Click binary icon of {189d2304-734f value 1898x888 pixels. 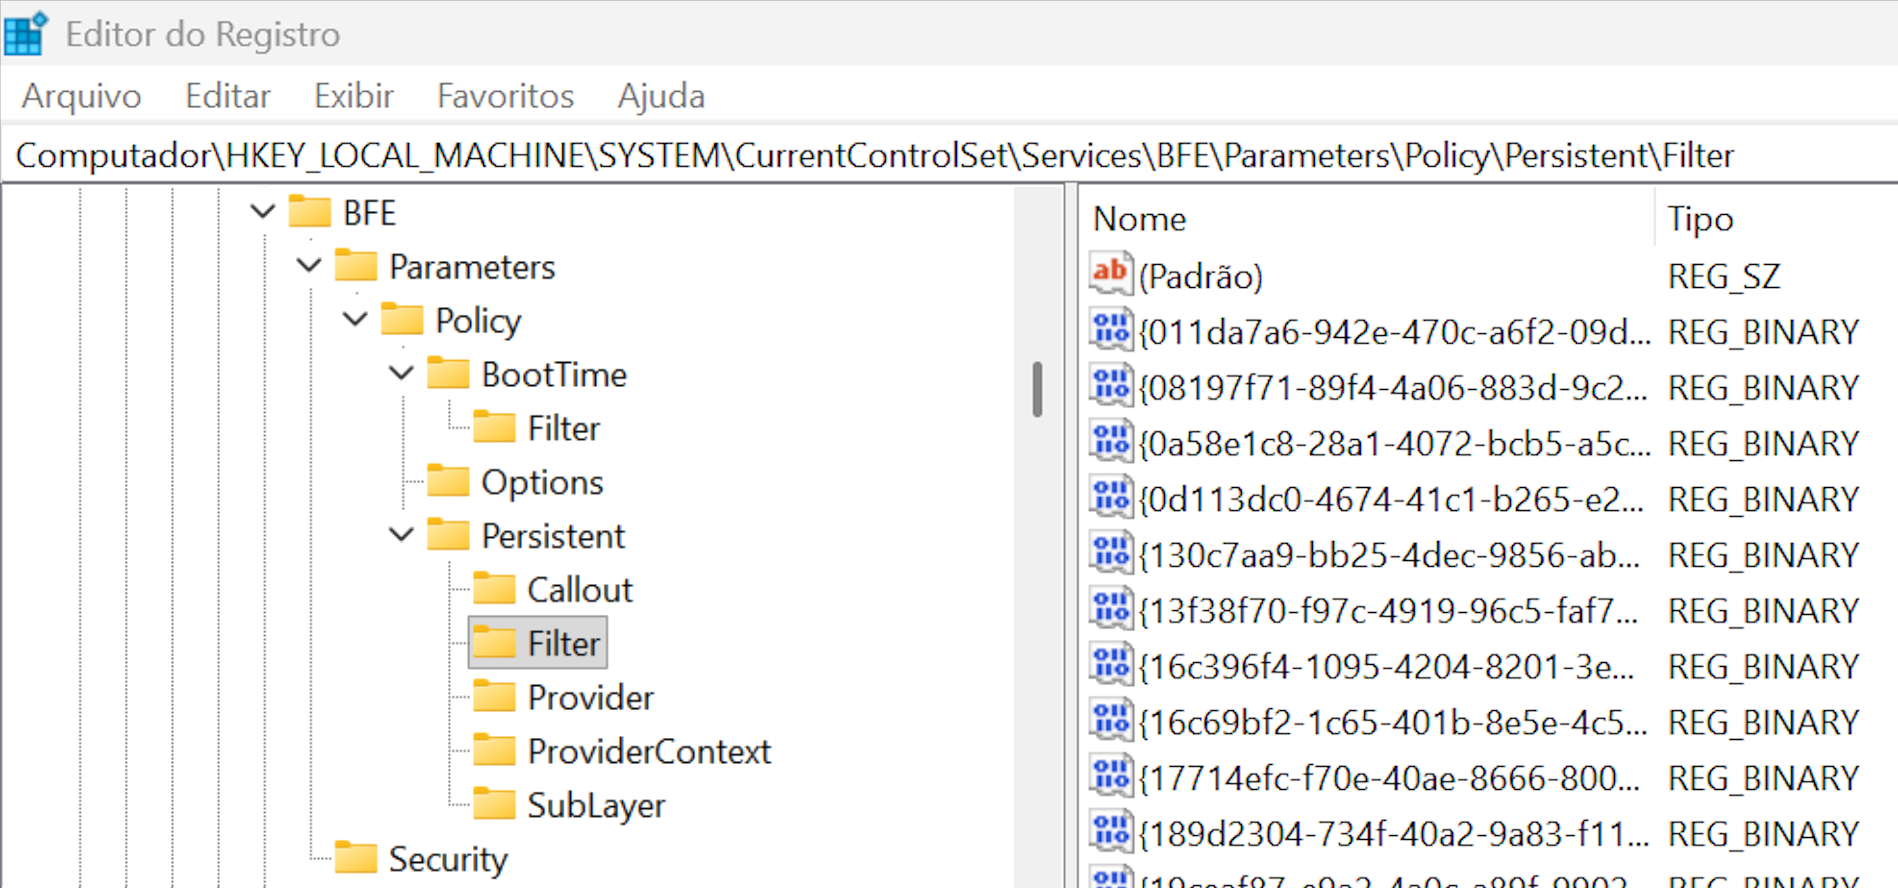(1111, 832)
